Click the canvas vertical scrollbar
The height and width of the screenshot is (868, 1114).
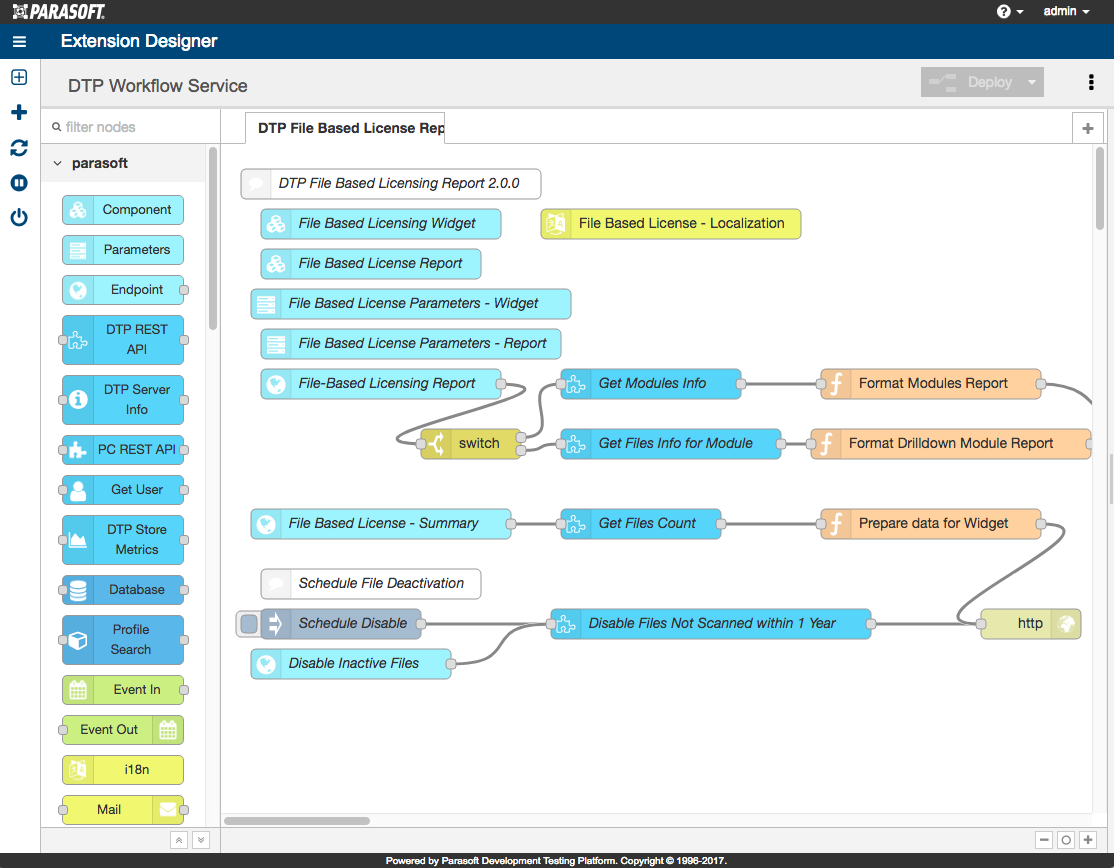point(1100,188)
